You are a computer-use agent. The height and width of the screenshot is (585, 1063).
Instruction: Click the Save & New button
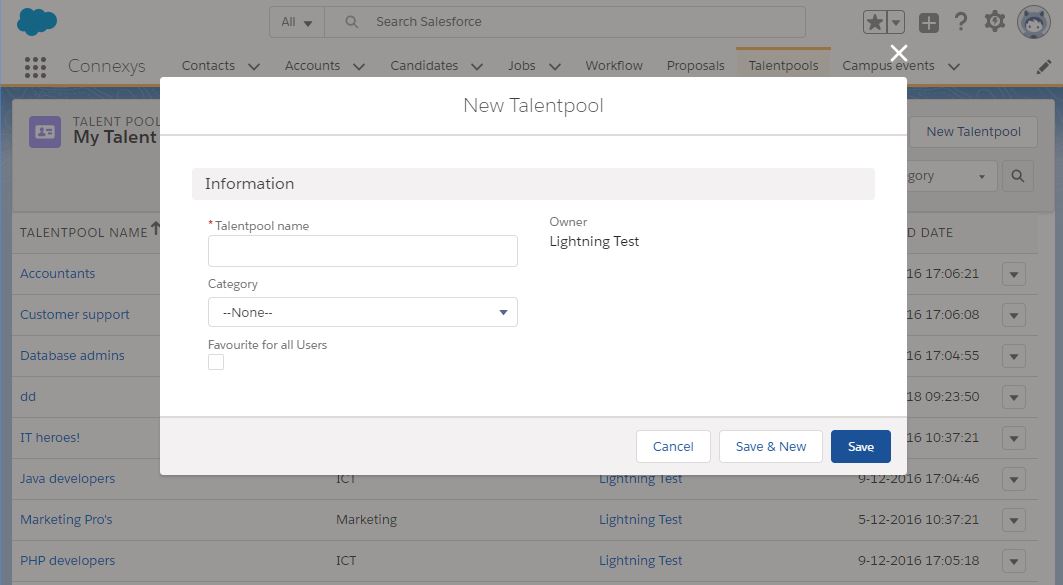[x=771, y=447]
